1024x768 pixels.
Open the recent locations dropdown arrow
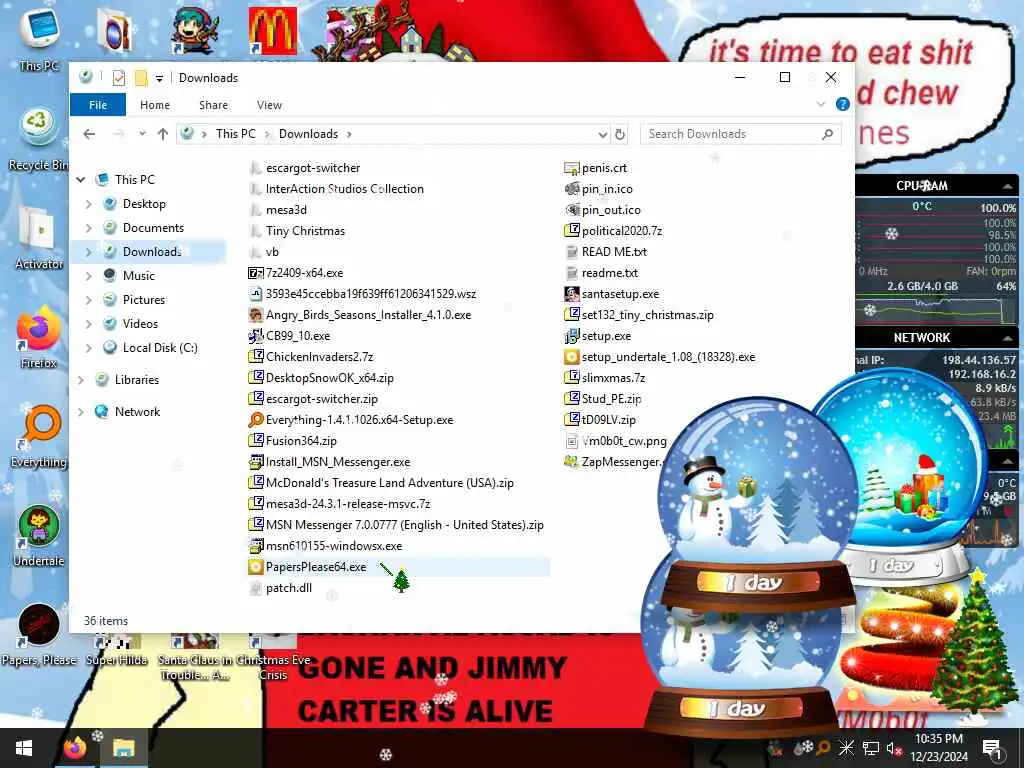coord(142,134)
